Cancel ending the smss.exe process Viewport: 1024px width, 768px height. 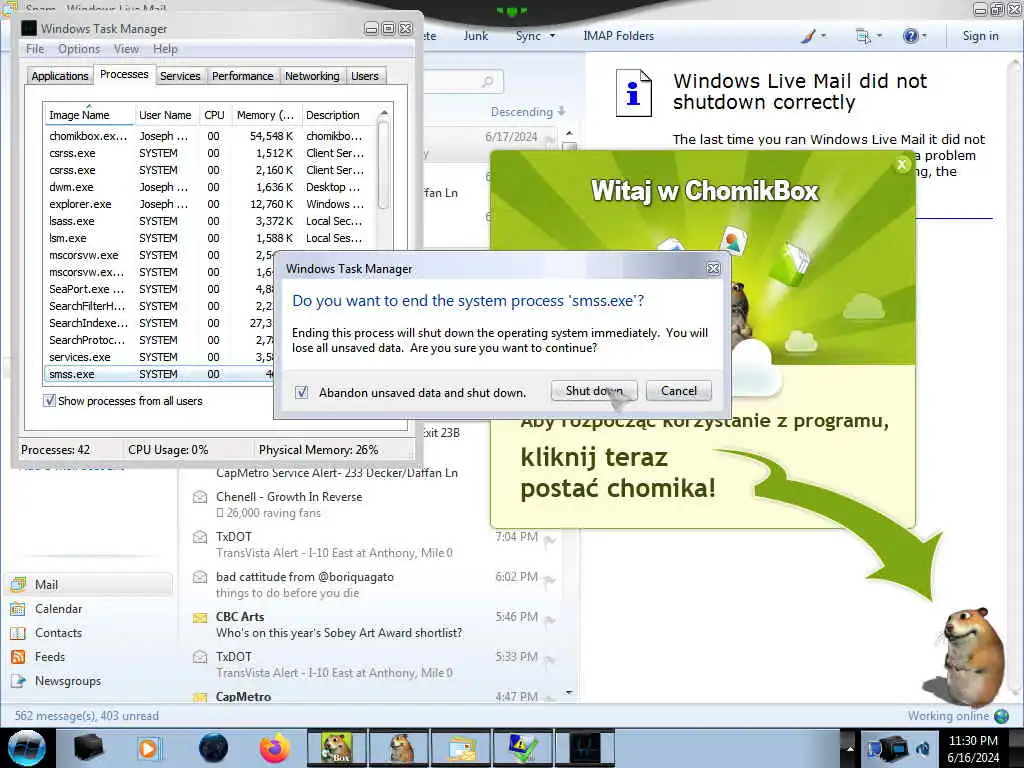[679, 391]
